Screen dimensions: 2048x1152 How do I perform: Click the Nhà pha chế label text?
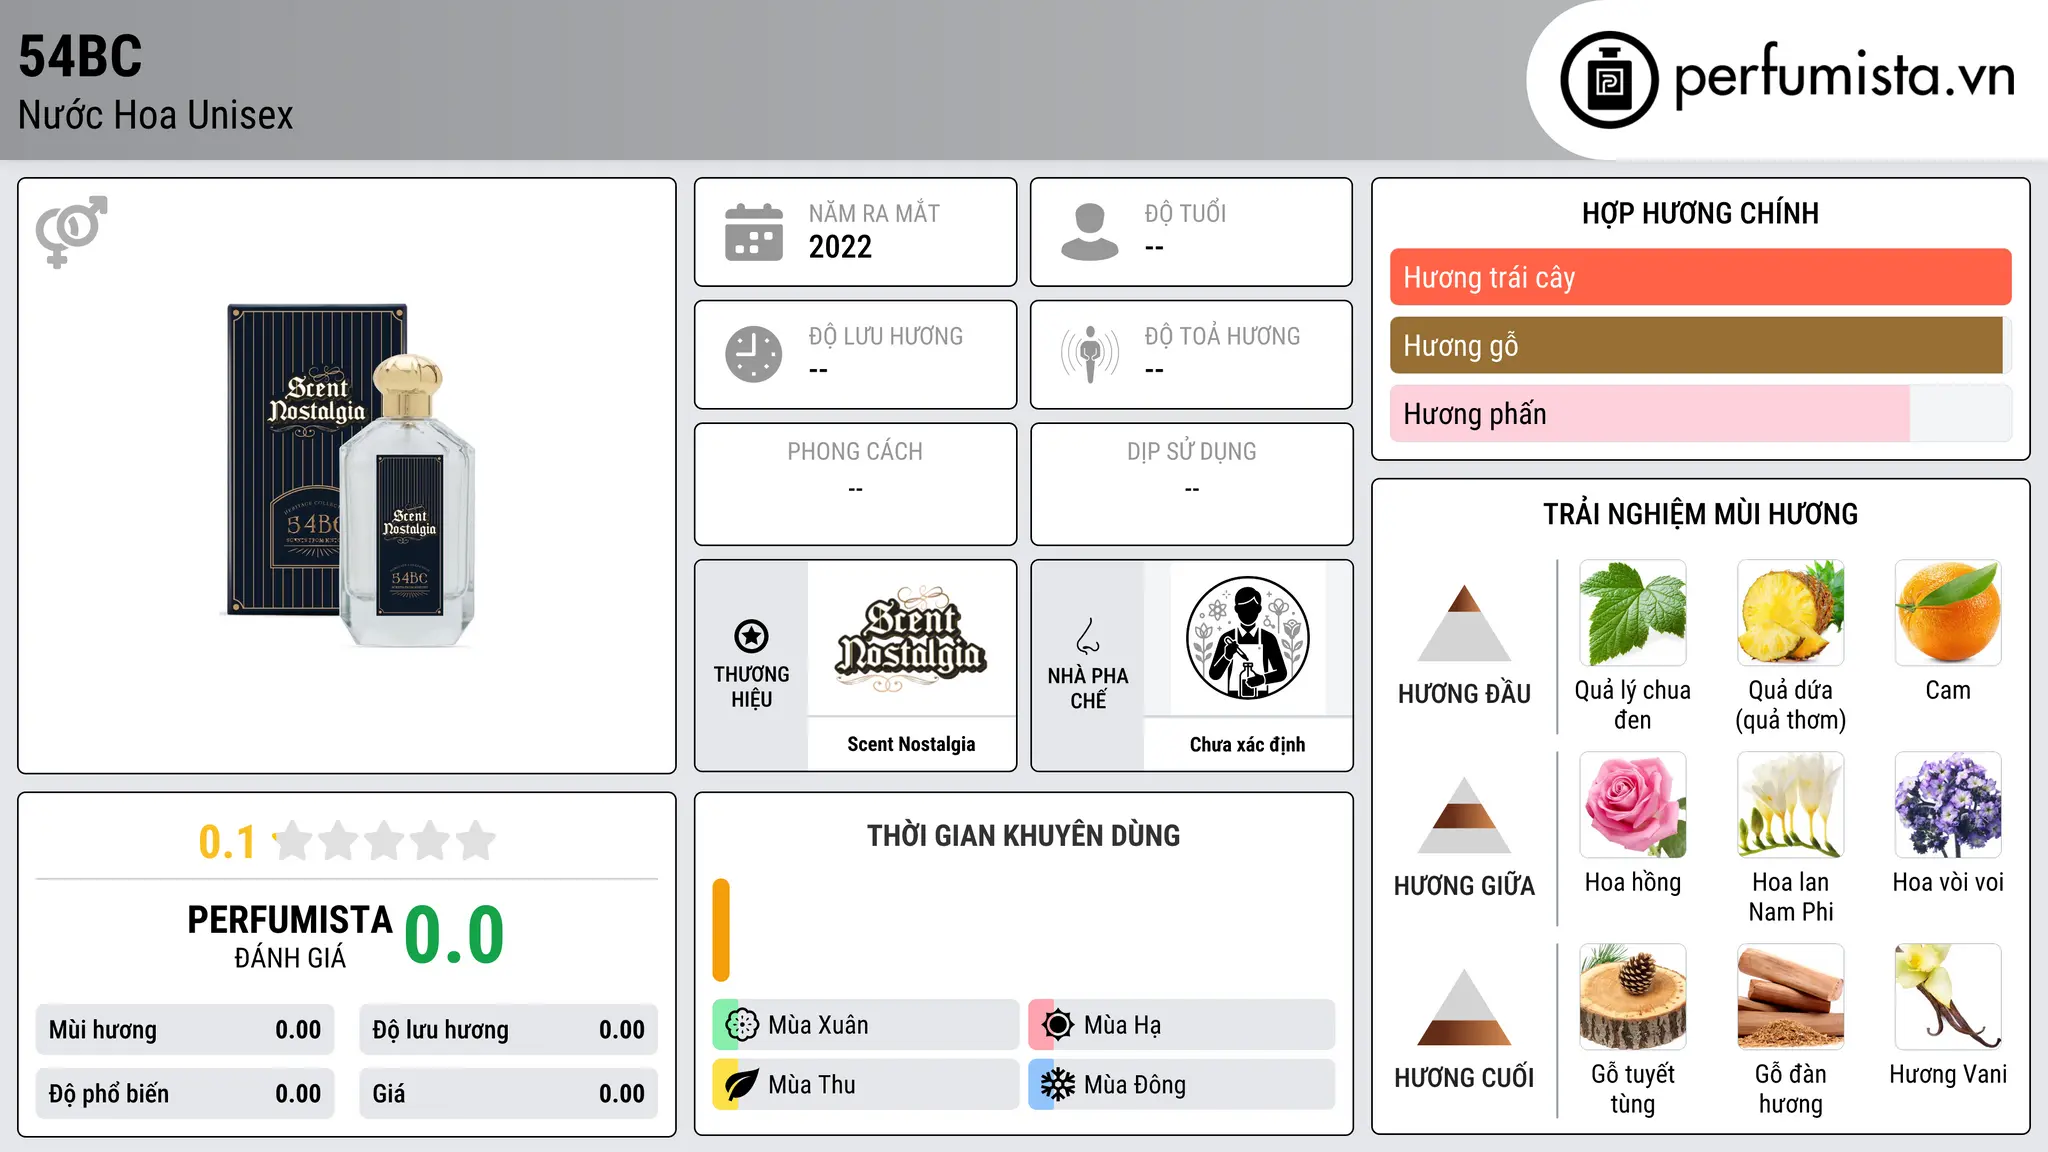click(x=1088, y=688)
